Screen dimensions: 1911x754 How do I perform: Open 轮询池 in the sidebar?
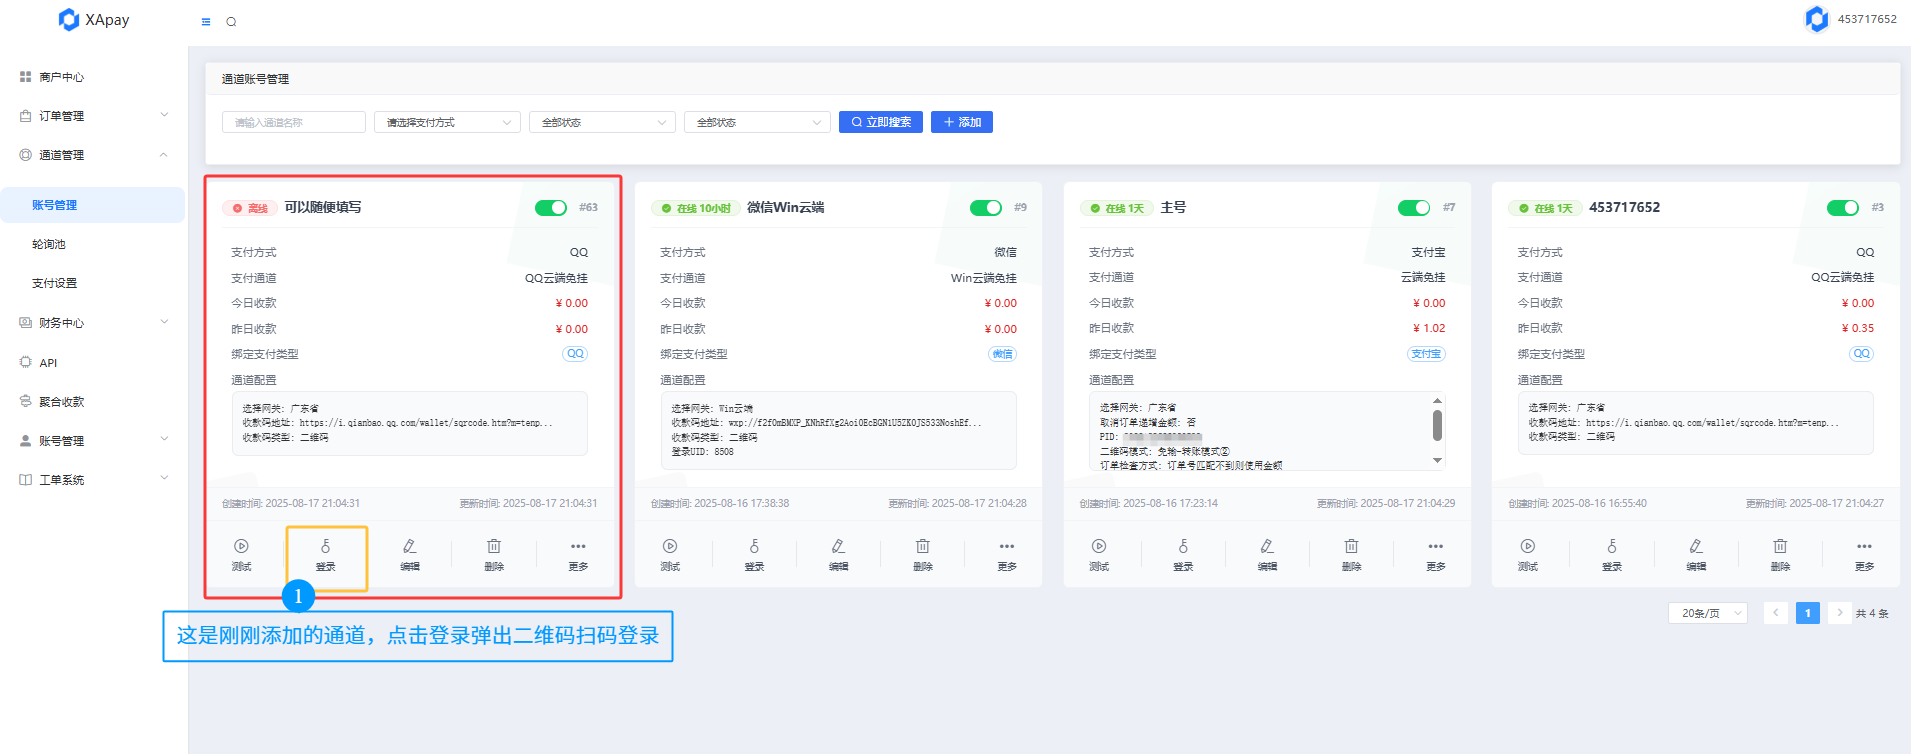coord(49,244)
